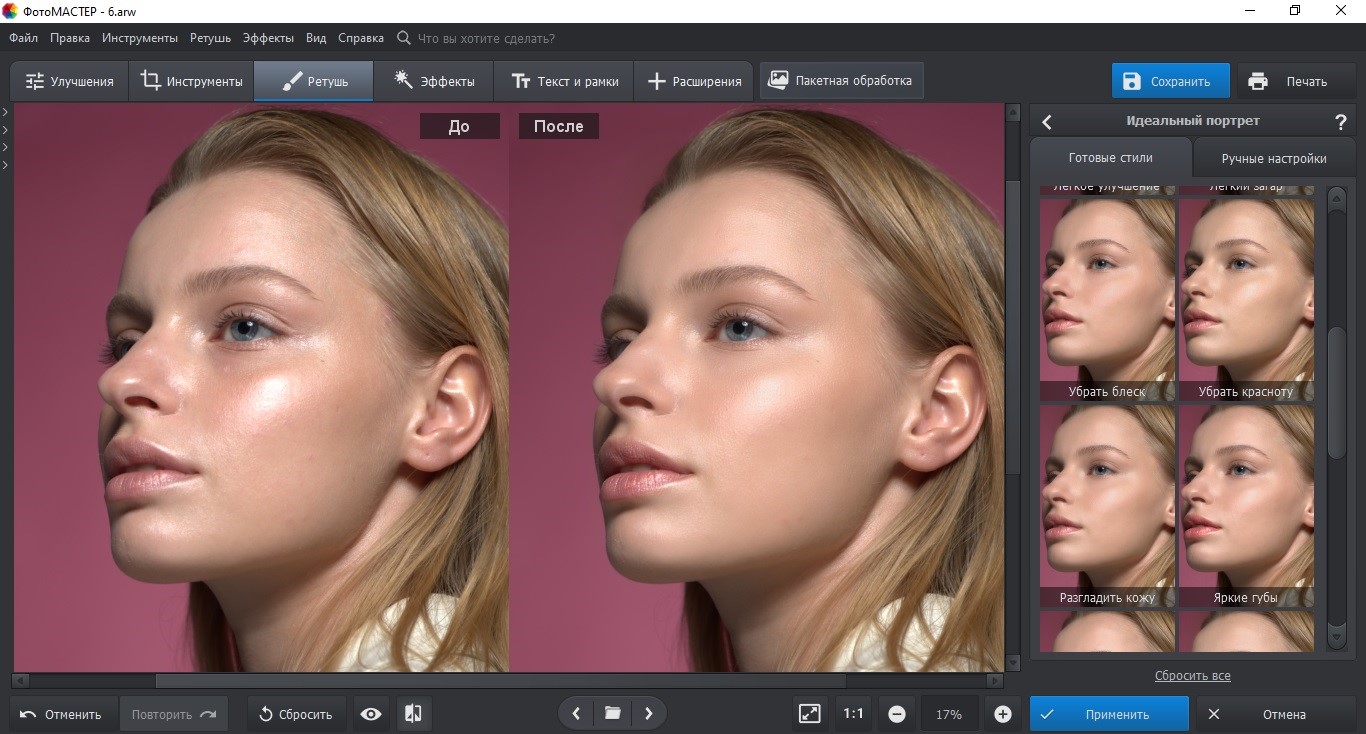Open the Правка menu

pyautogui.click(x=70, y=38)
